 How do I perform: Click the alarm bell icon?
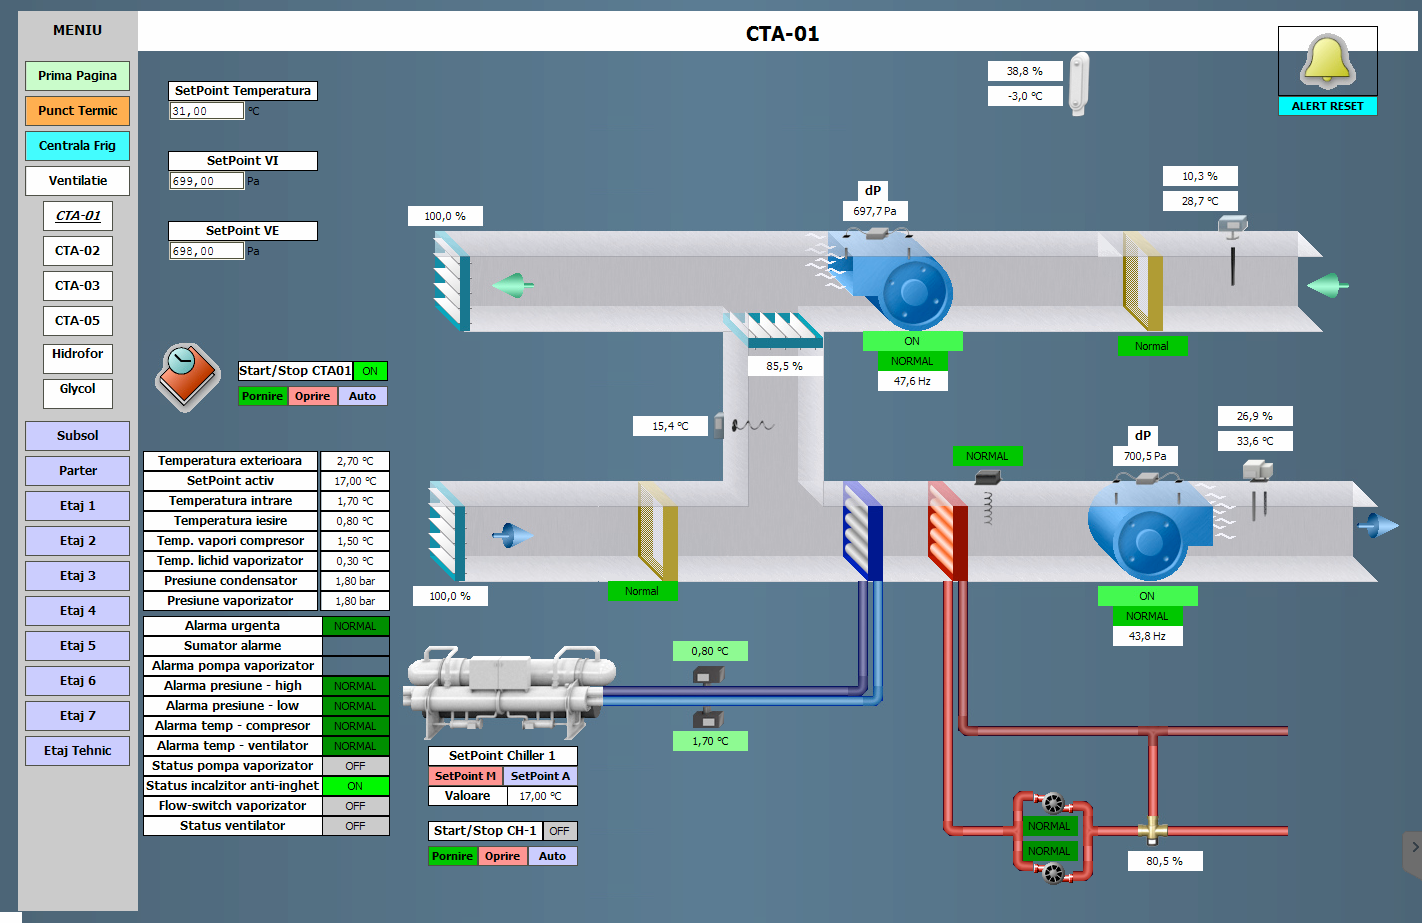point(1327,61)
